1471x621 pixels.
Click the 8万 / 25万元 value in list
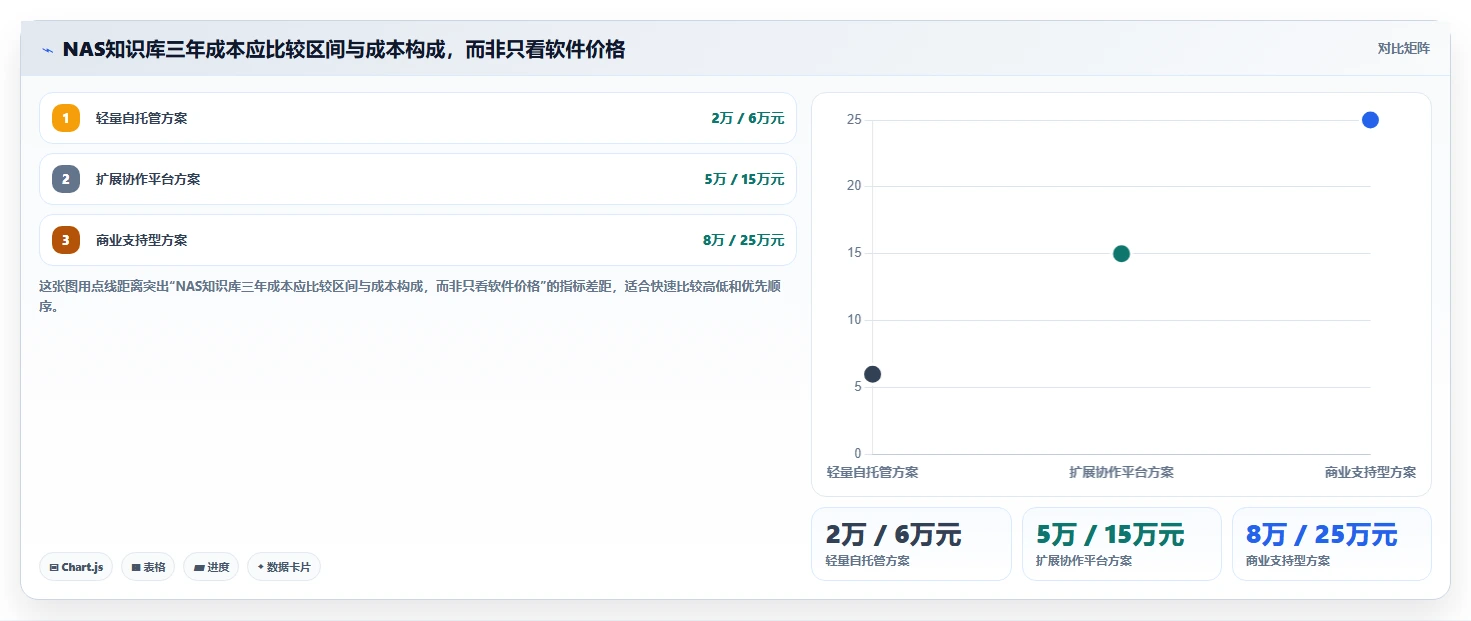pos(744,240)
